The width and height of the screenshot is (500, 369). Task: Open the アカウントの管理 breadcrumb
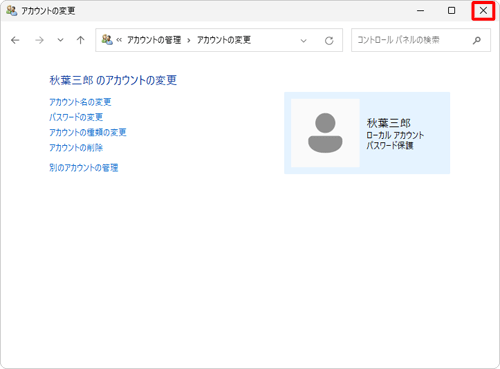pyautogui.click(x=154, y=40)
